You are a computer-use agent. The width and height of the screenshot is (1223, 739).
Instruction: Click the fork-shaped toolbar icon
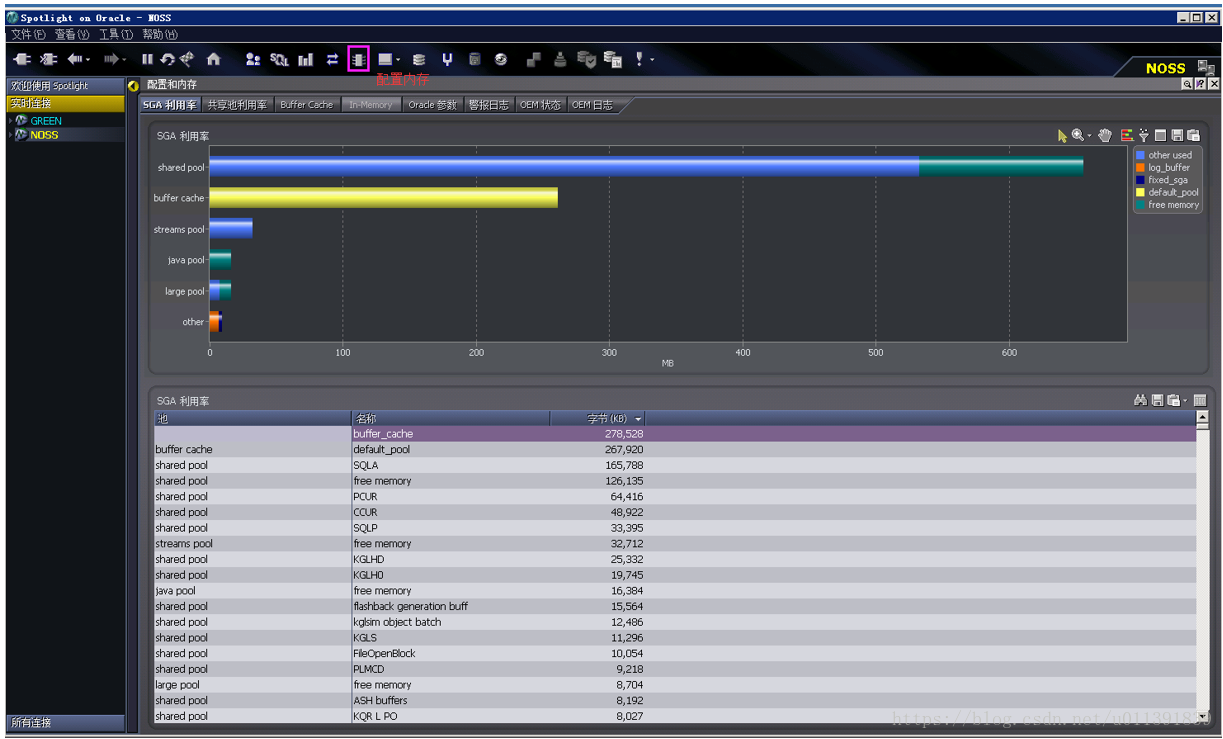click(447, 60)
